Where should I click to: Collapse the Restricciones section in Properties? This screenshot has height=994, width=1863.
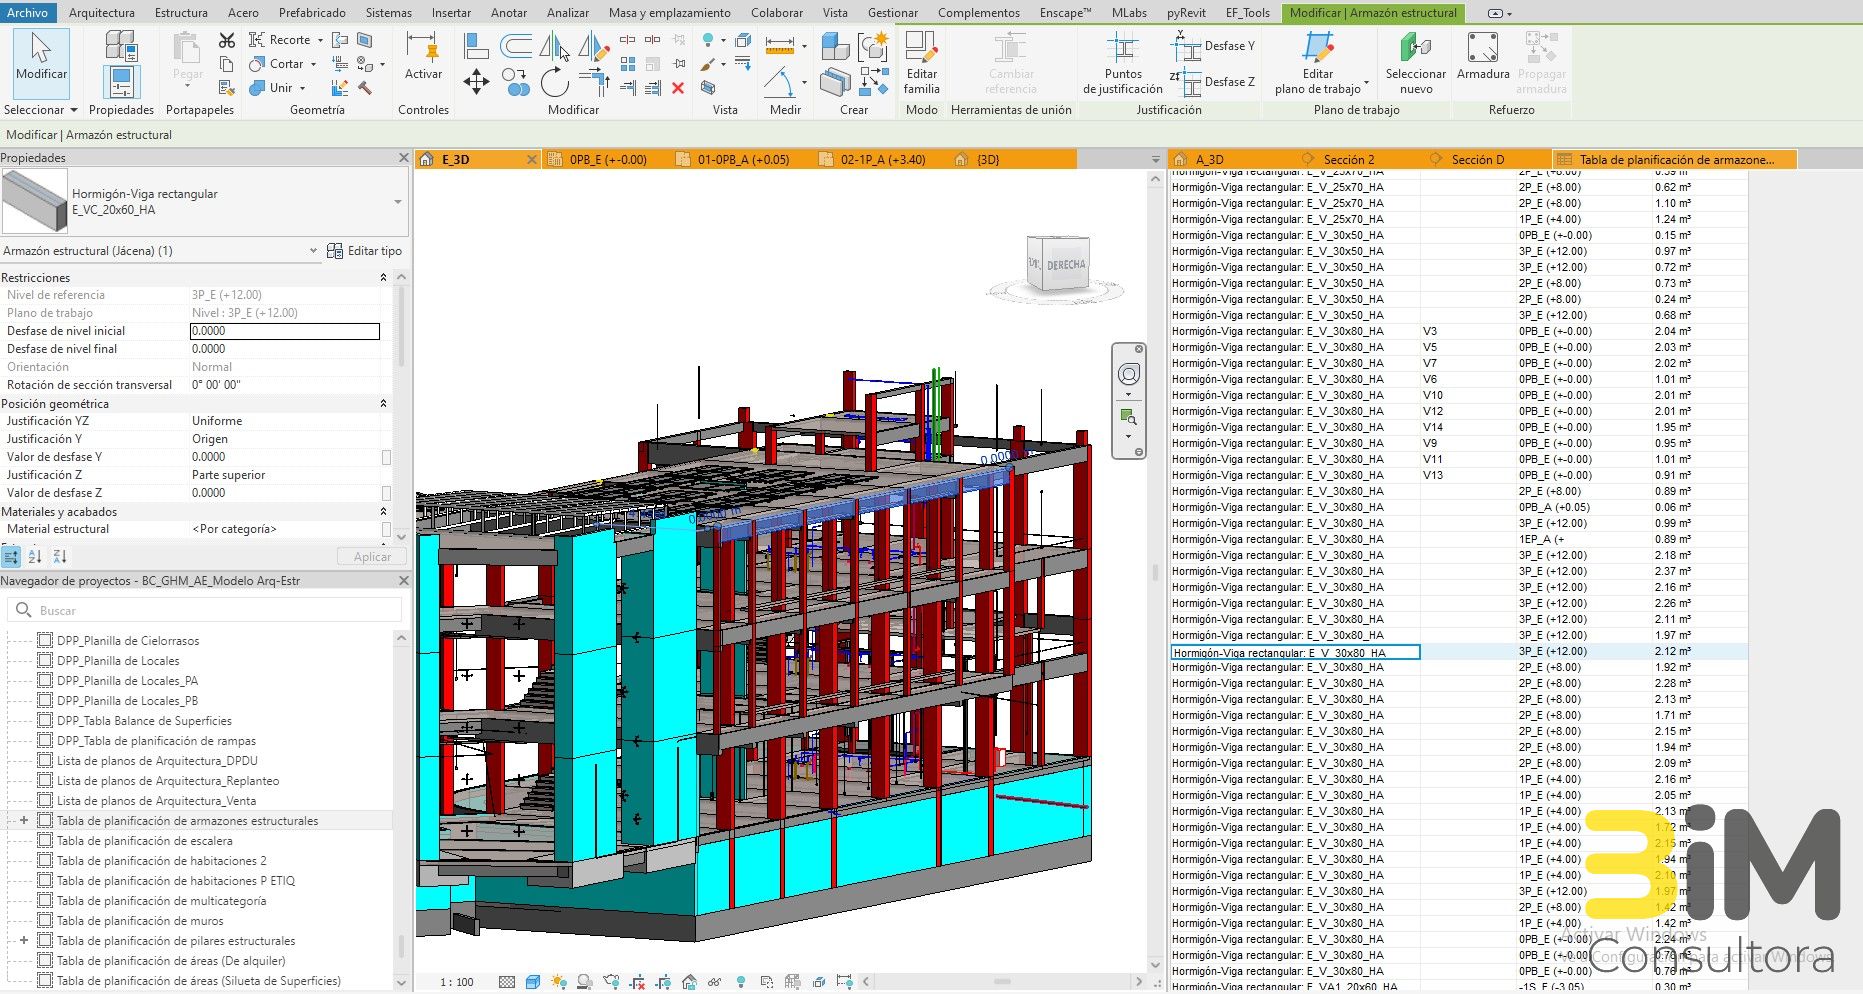point(383,277)
